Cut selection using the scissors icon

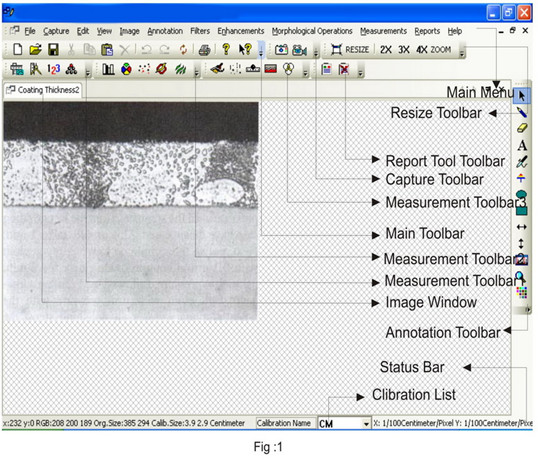(71, 50)
